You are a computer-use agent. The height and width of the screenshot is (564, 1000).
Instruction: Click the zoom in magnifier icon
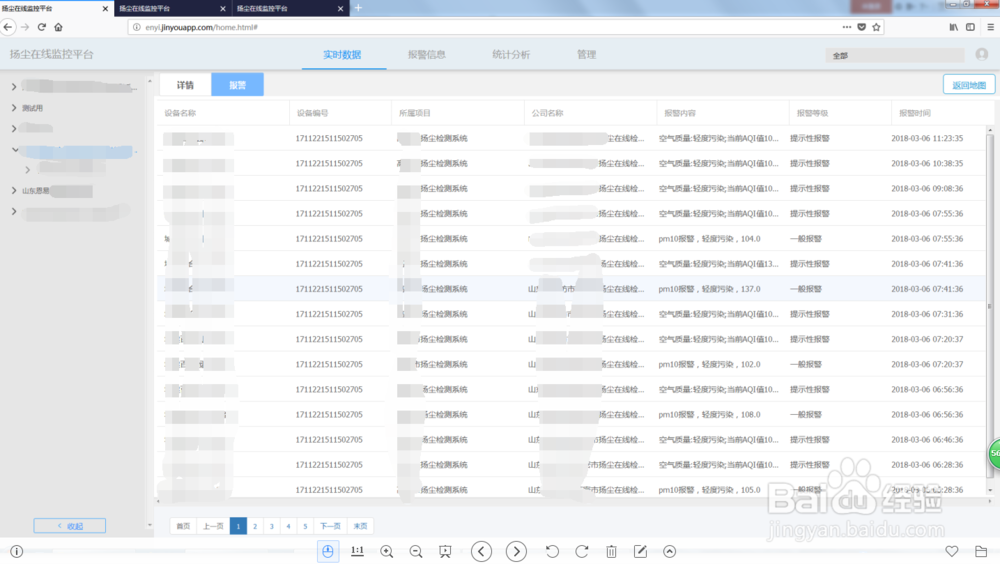pos(386,552)
